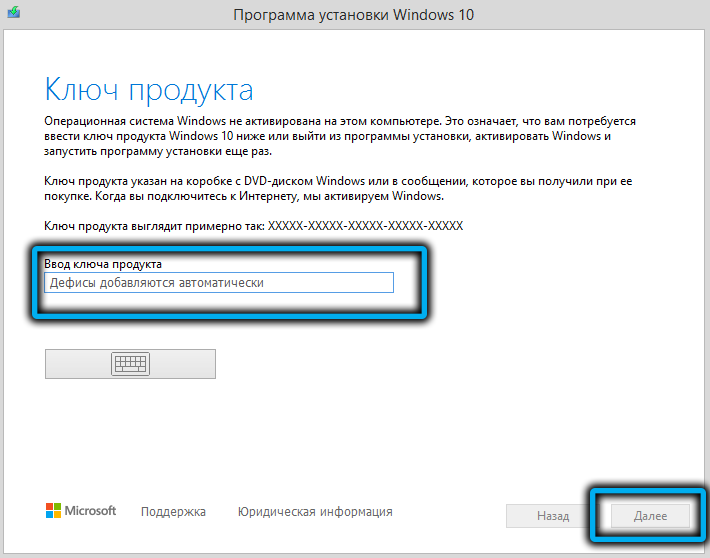Click the Ключ продукта heading
This screenshot has width=710, height=558.
pos(149,90)
